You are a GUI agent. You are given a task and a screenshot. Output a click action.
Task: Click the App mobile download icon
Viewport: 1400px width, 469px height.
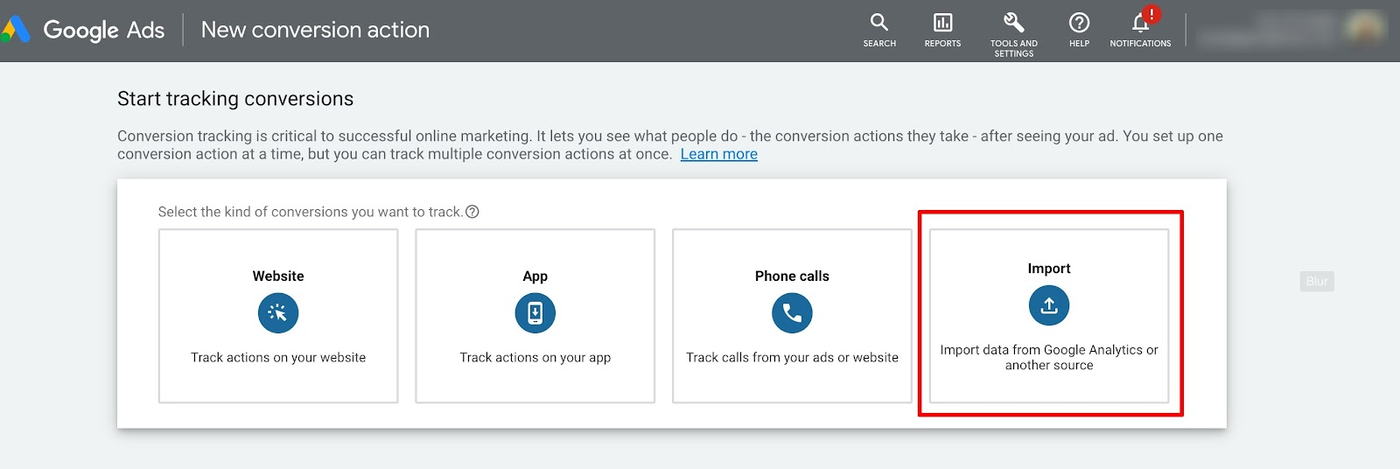pyautogui.click(x=535, y=313)
